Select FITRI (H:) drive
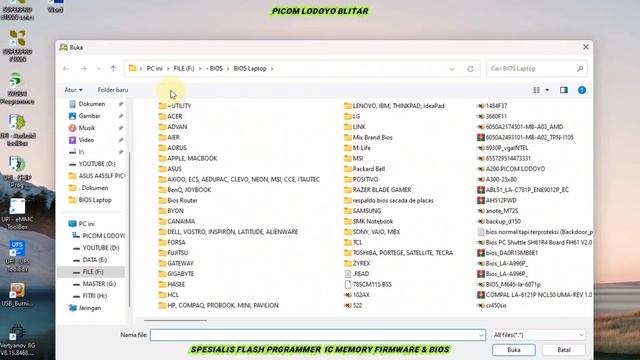640x360 pixels. point(94,296)
